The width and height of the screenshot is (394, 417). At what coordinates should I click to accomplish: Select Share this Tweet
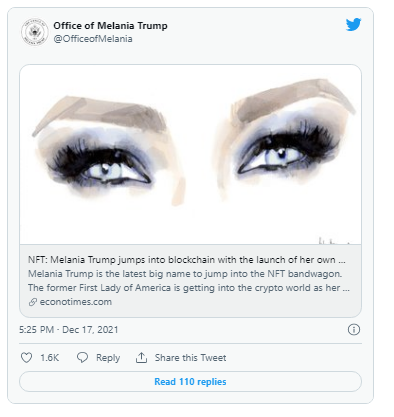[x=190, y=358]
